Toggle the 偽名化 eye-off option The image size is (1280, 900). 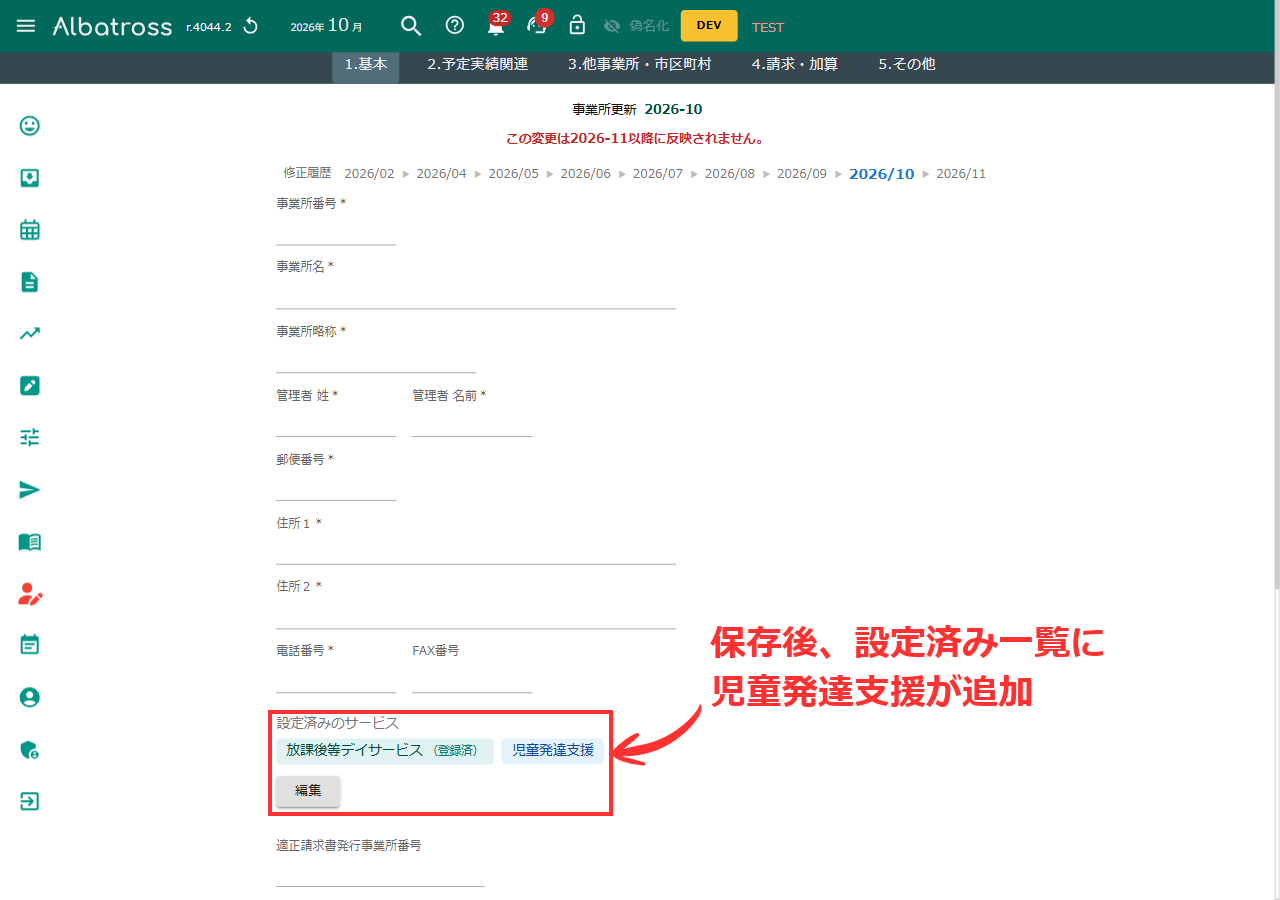click(x=636, y=26)
